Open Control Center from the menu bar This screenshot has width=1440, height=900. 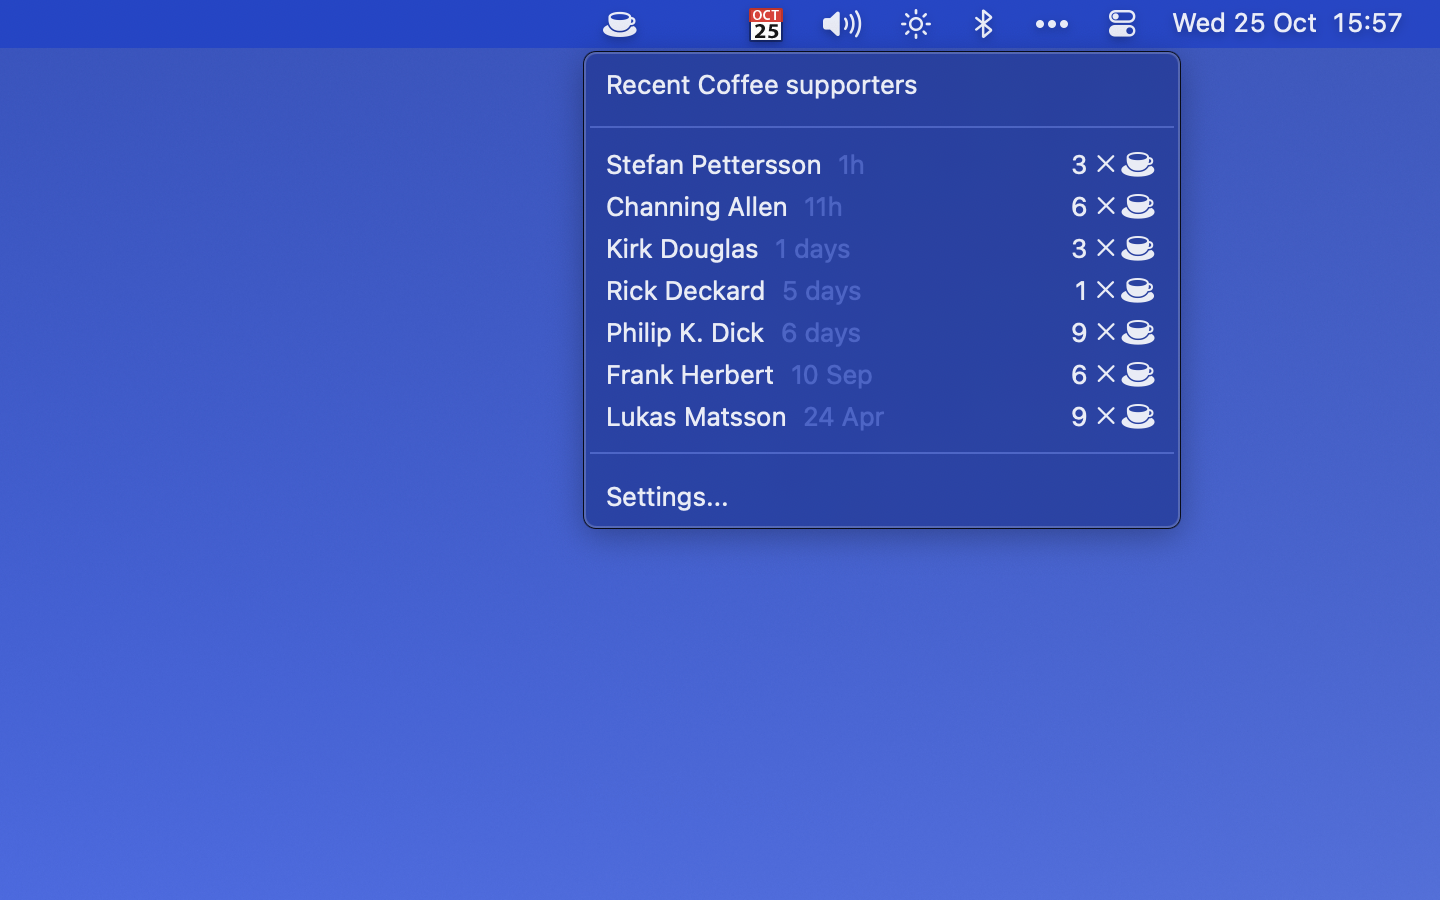(1122, 24)
